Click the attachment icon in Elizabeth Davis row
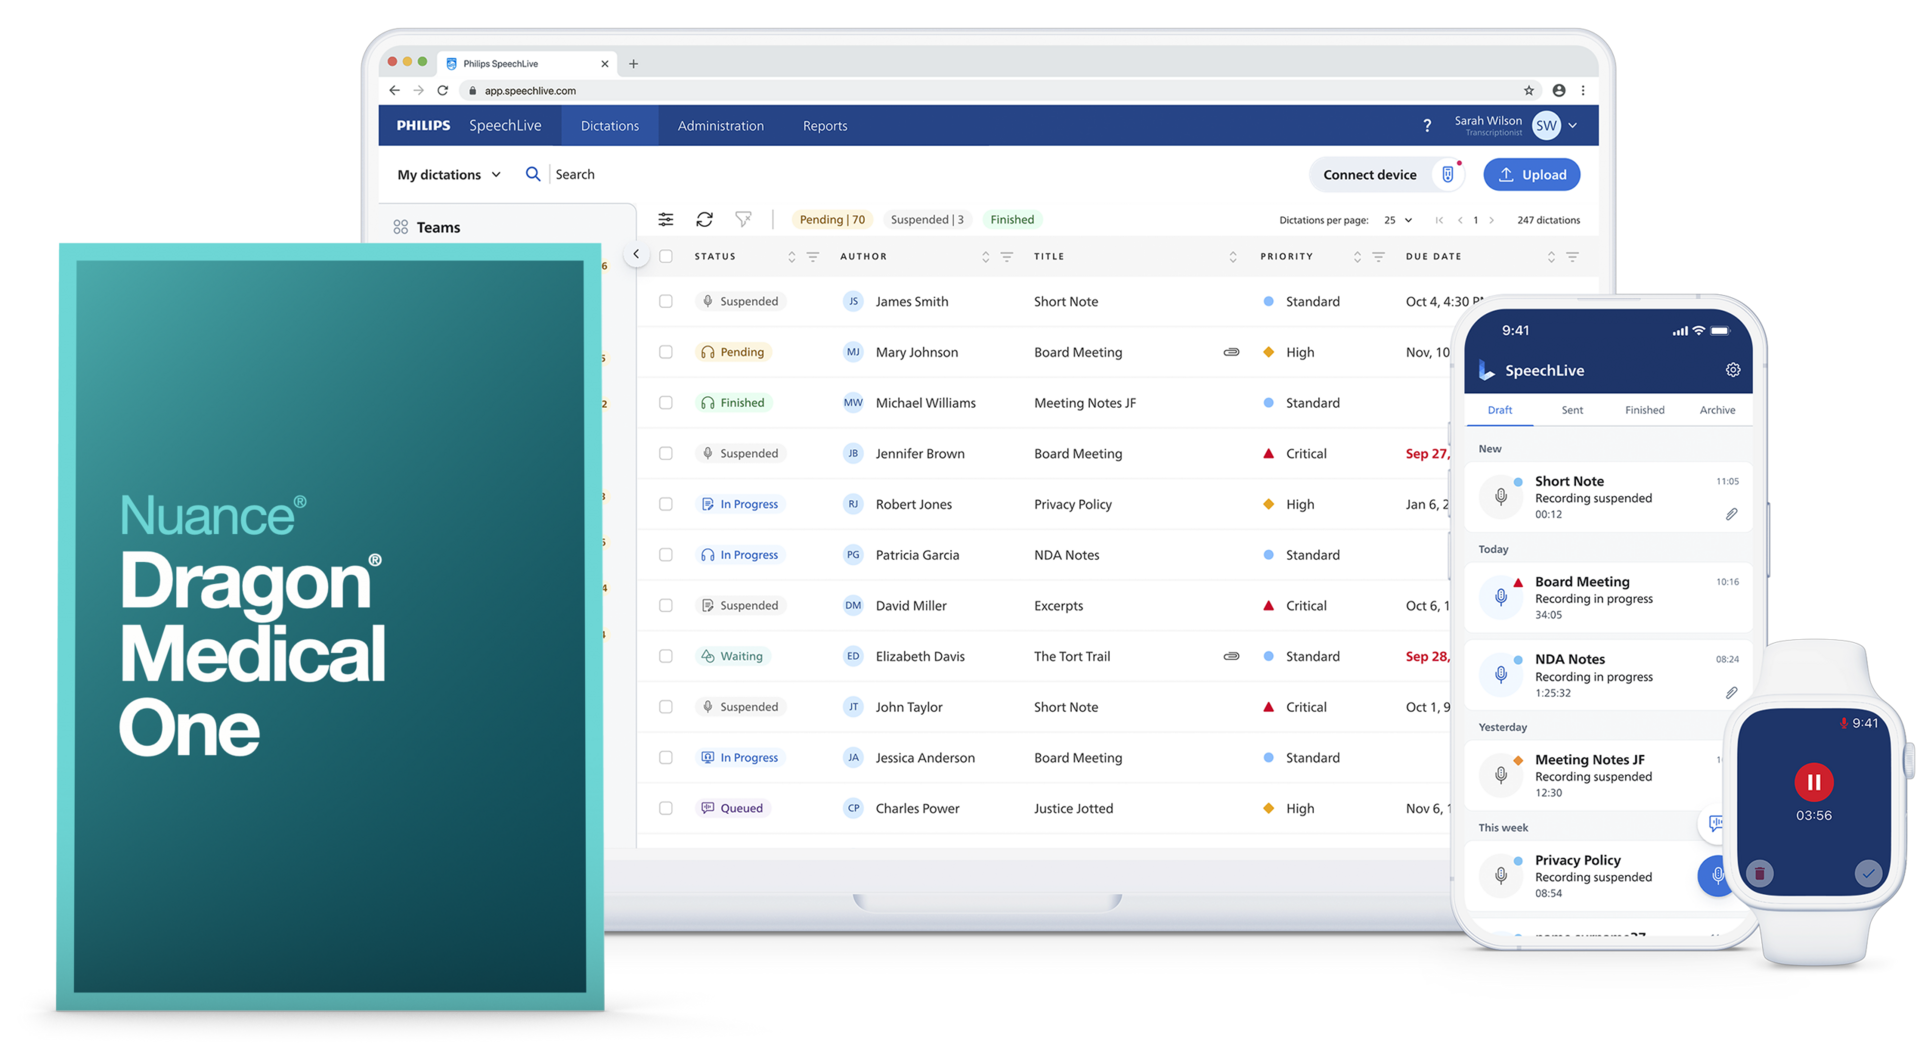 click(1231, 656)
